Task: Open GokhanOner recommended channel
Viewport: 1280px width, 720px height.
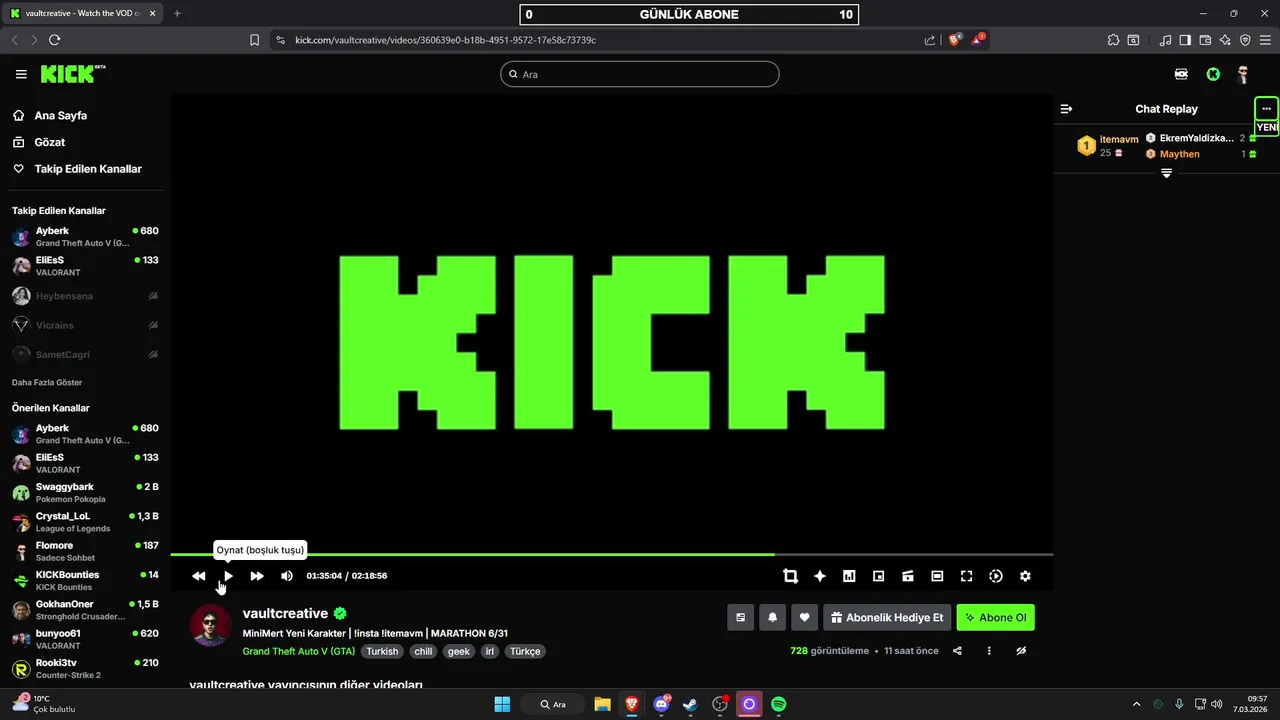Action: tap(84, 610)
